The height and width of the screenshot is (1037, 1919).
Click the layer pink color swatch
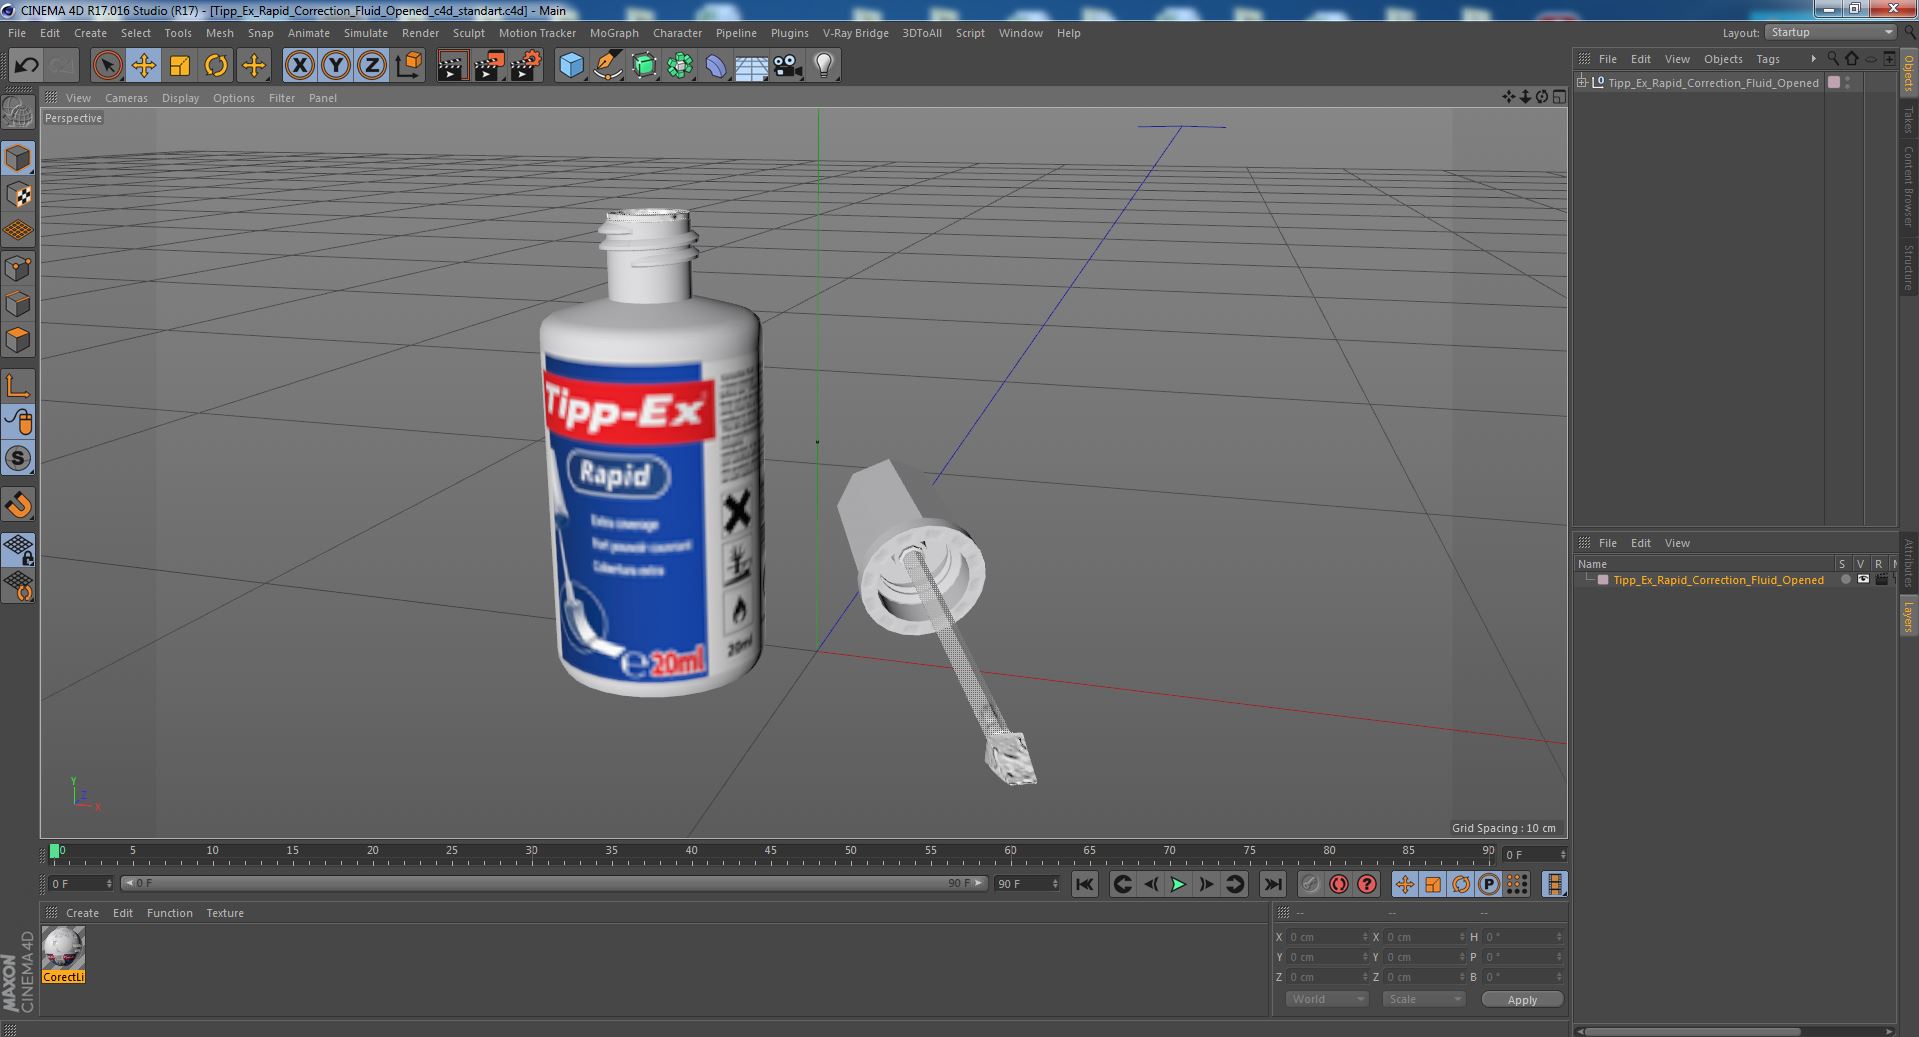(1603, 580)
